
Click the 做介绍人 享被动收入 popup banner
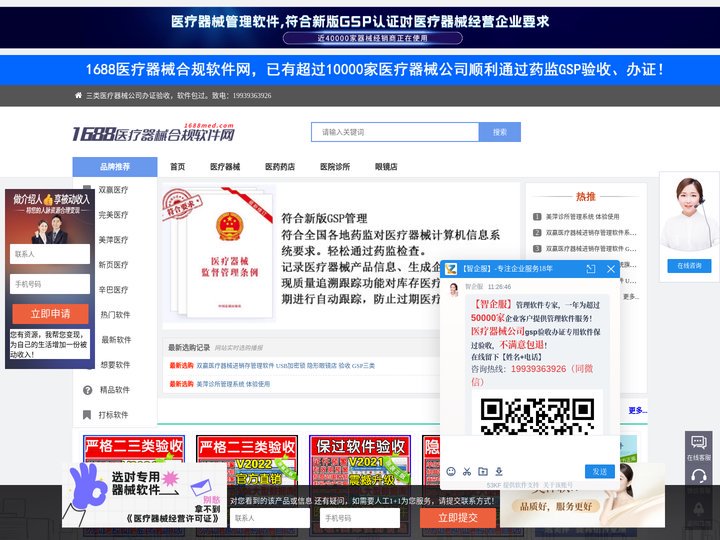(x=50, y=216)
